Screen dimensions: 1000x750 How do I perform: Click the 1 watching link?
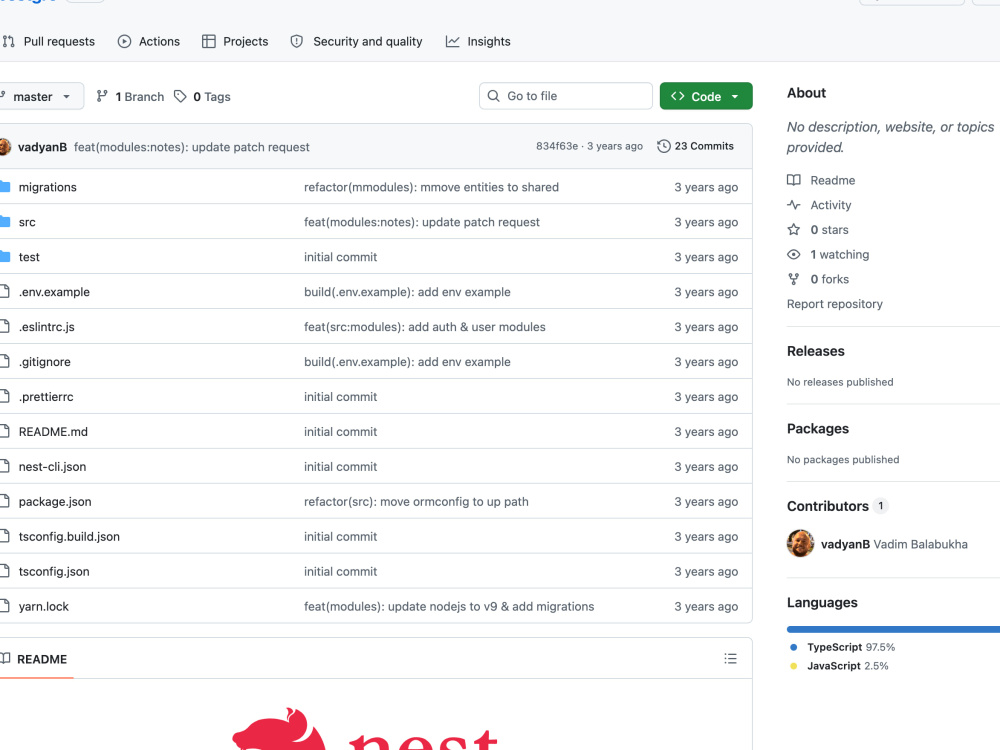839,254
